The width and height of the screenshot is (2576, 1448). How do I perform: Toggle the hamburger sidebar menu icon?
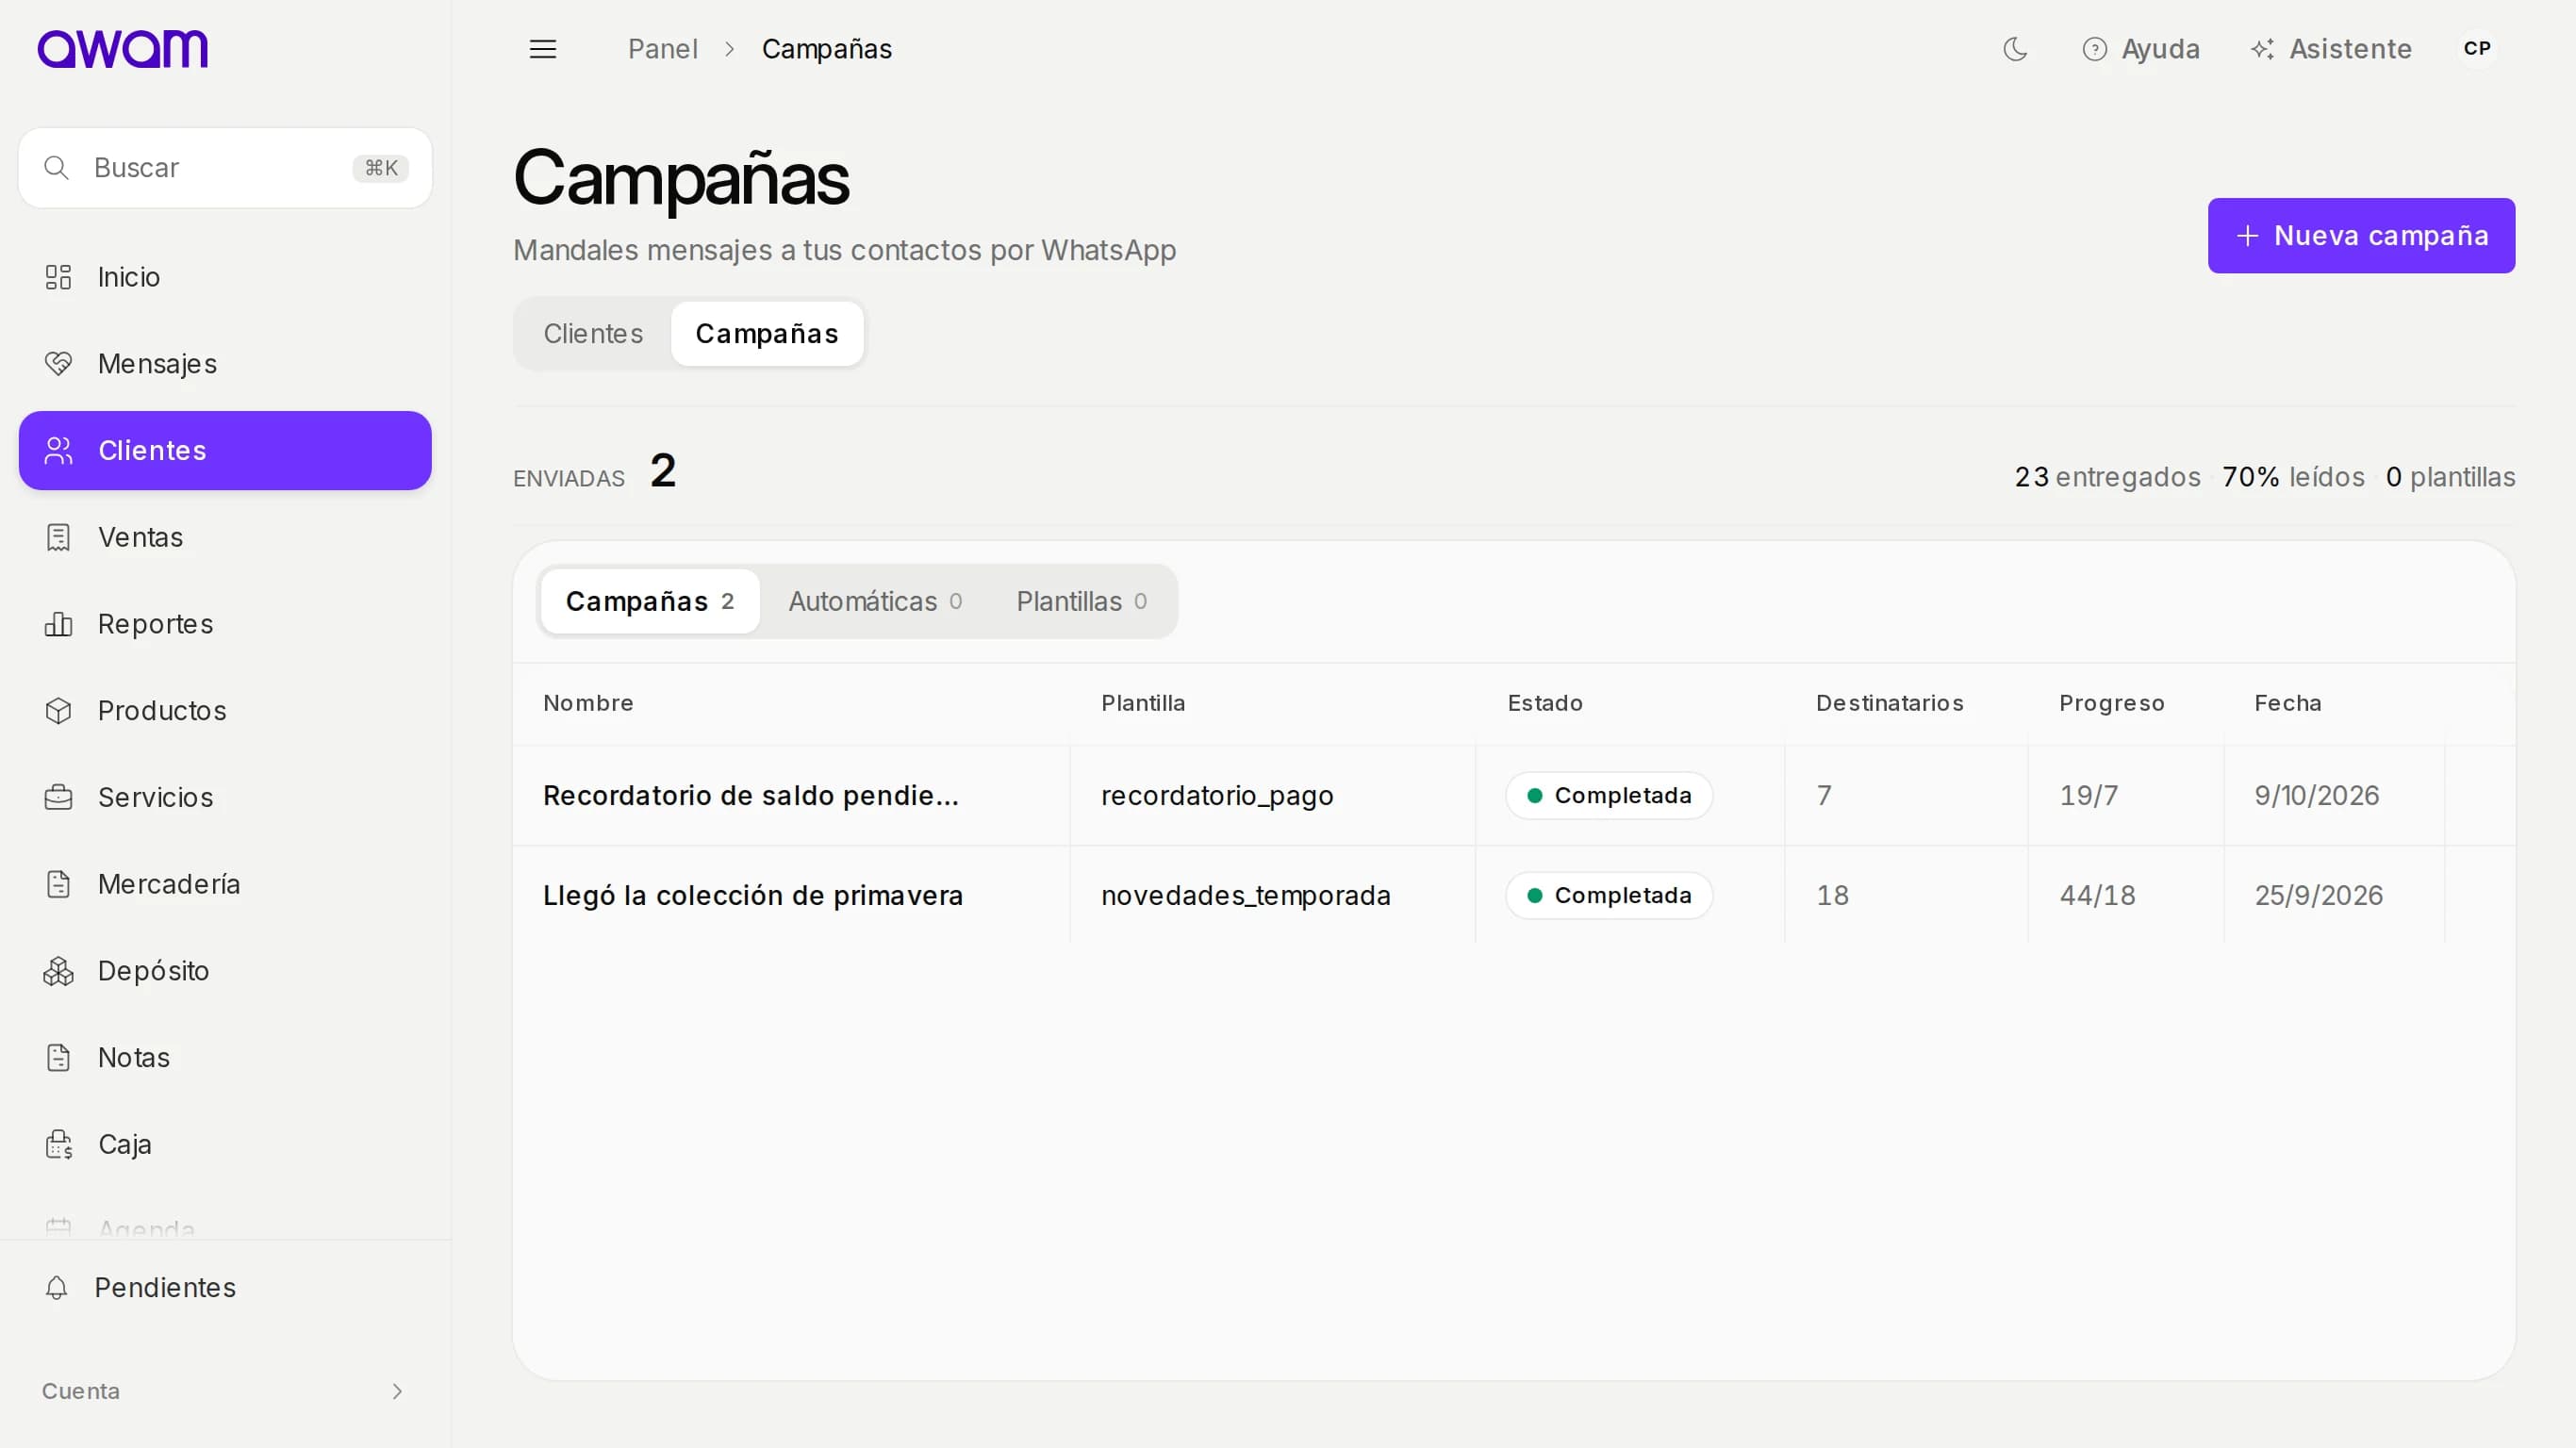click(543, 49)
